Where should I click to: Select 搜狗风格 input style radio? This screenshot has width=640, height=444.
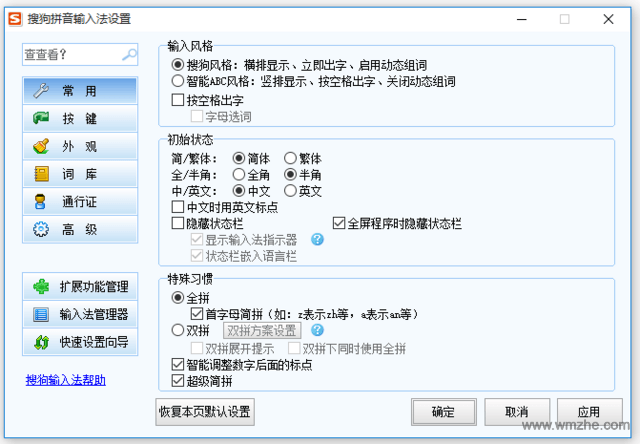click(178, 65)
